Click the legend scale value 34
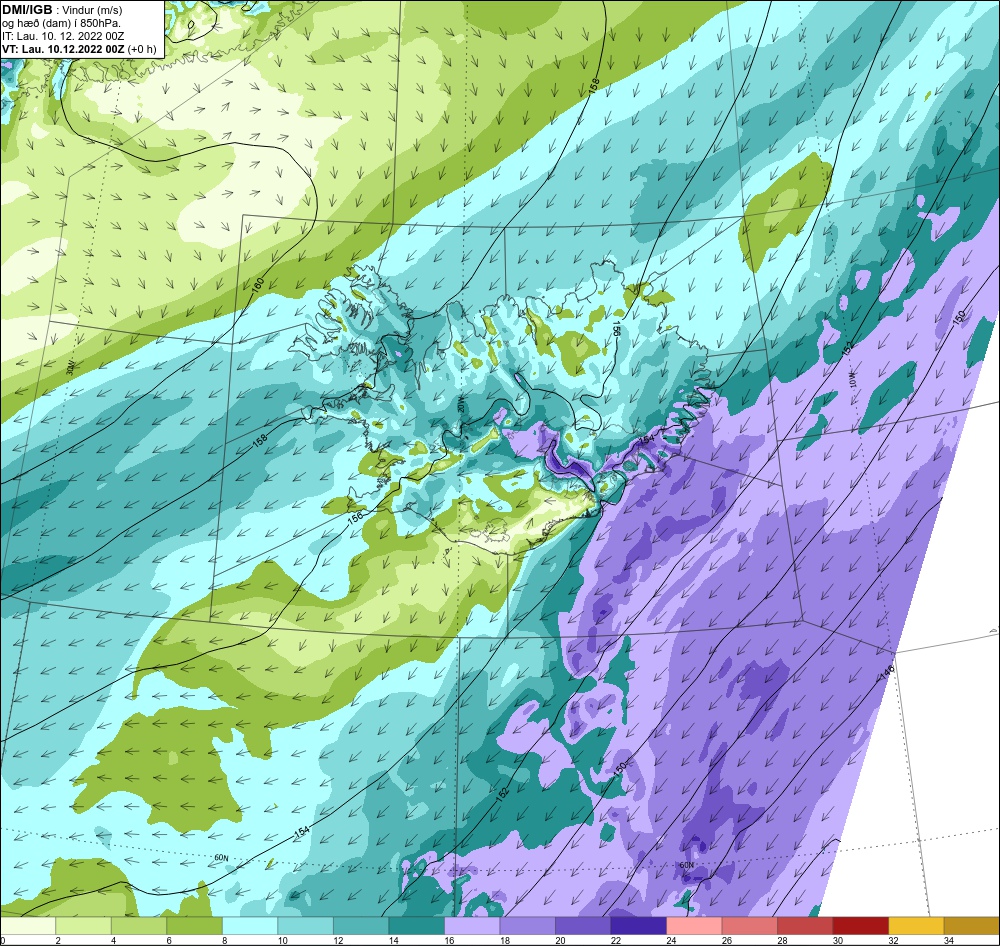 click(948, 940)
